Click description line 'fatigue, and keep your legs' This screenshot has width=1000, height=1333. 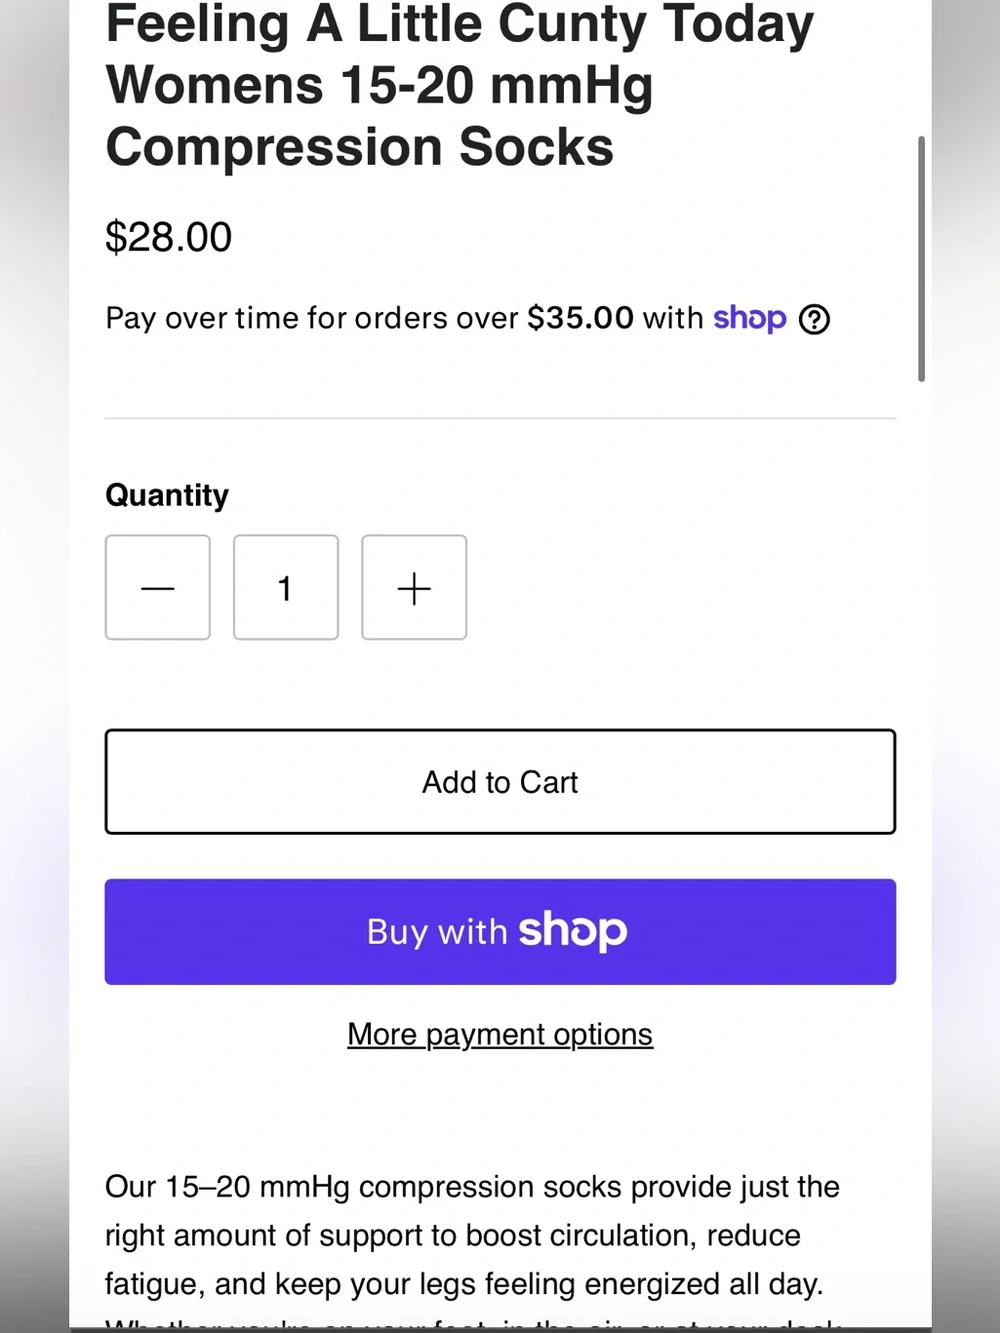[x=464, y=1284]
